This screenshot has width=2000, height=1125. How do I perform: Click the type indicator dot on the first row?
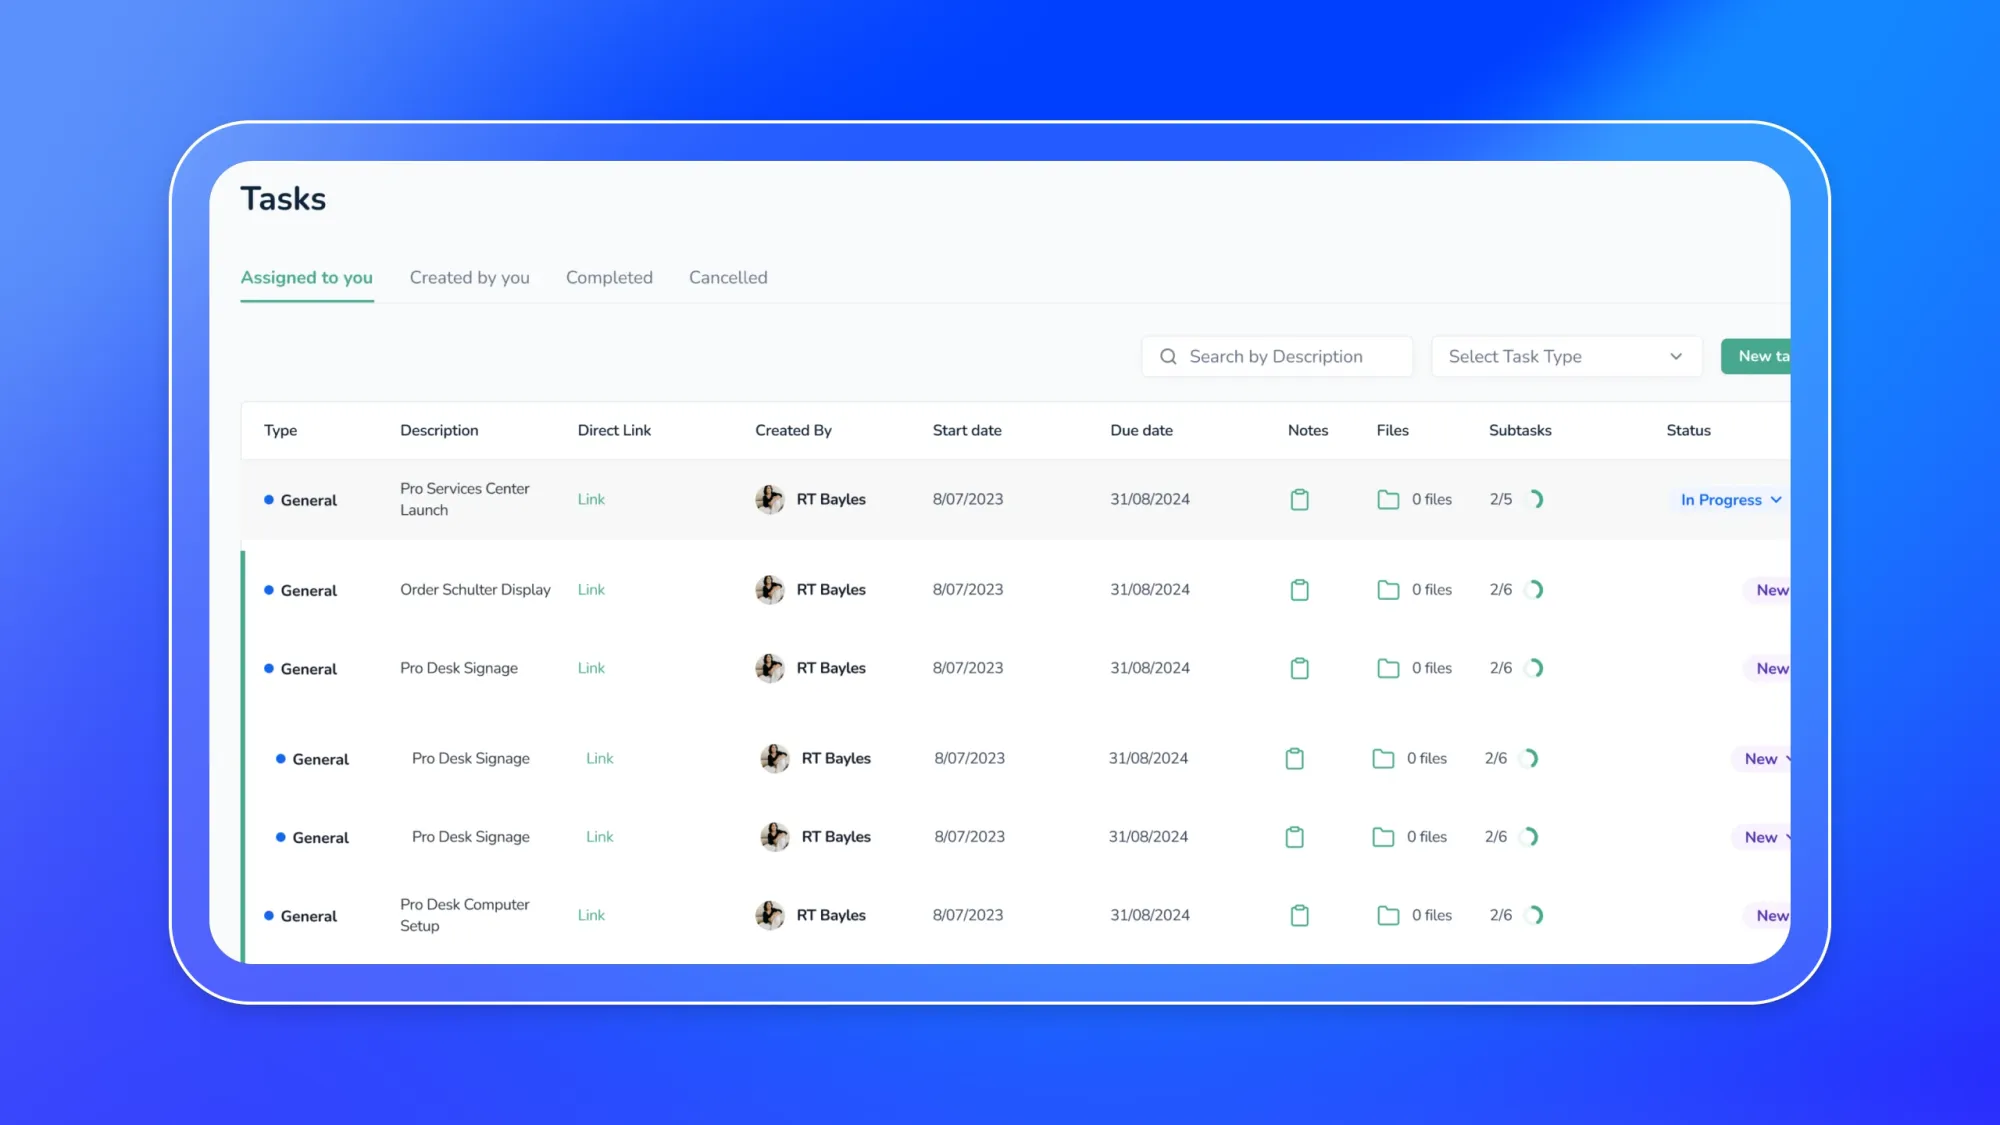click(x=266, y=499)
